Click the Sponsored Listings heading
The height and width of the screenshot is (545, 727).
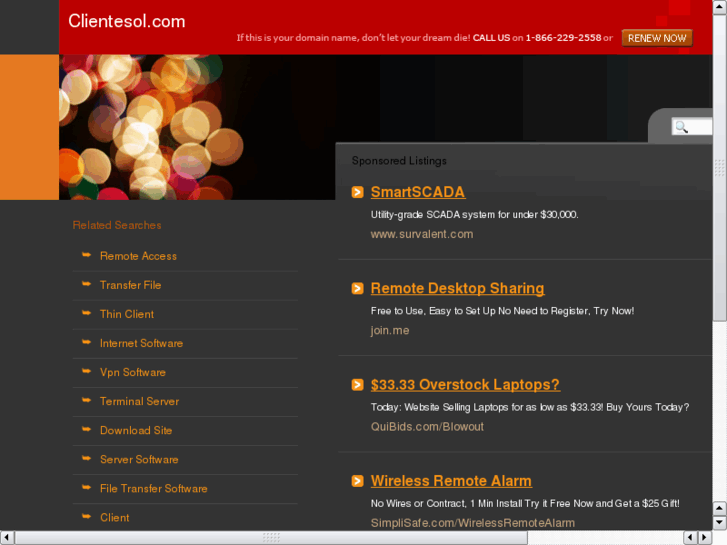[x=399, y=161]
